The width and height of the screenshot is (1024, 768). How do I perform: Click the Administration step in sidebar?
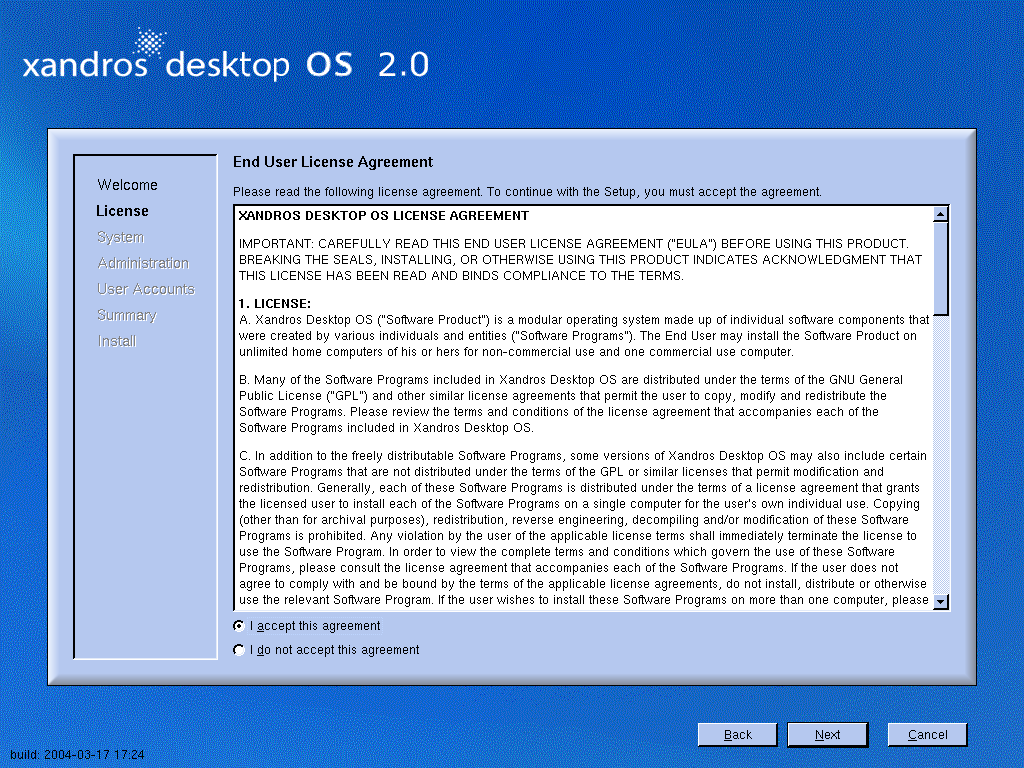(x=143, y=263)
